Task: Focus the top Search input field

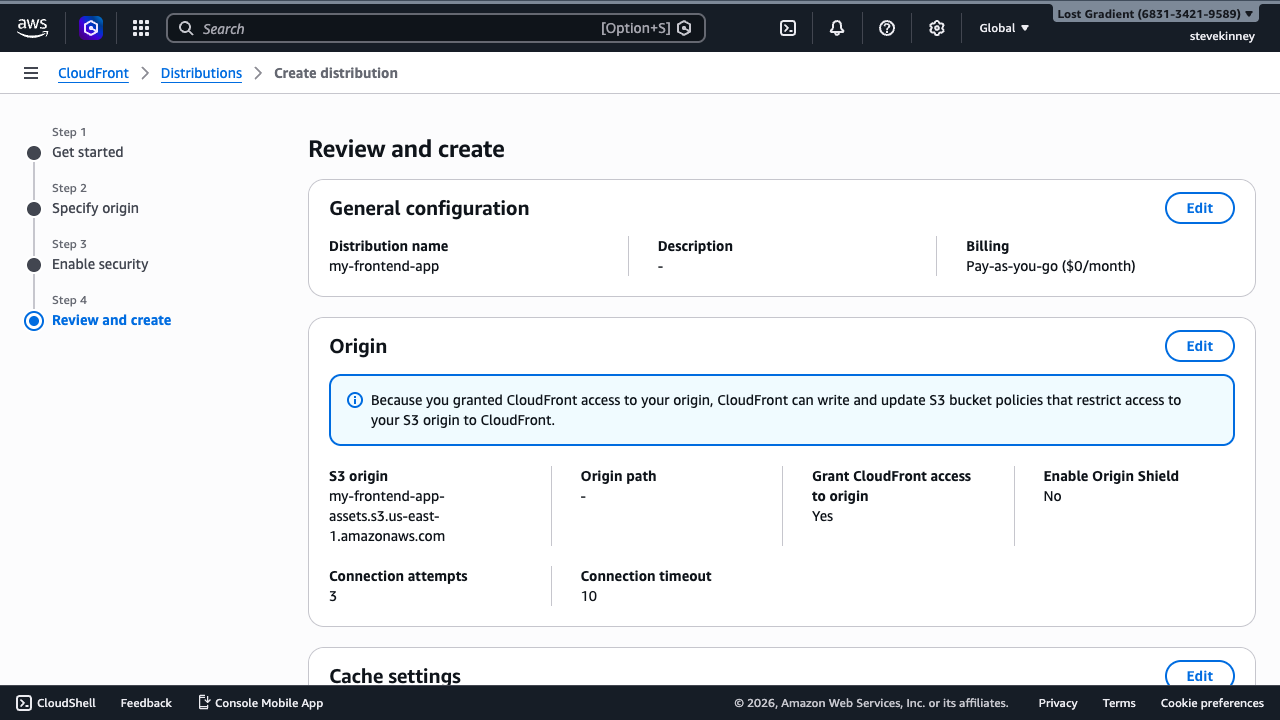Action: (x=436, y=28)
